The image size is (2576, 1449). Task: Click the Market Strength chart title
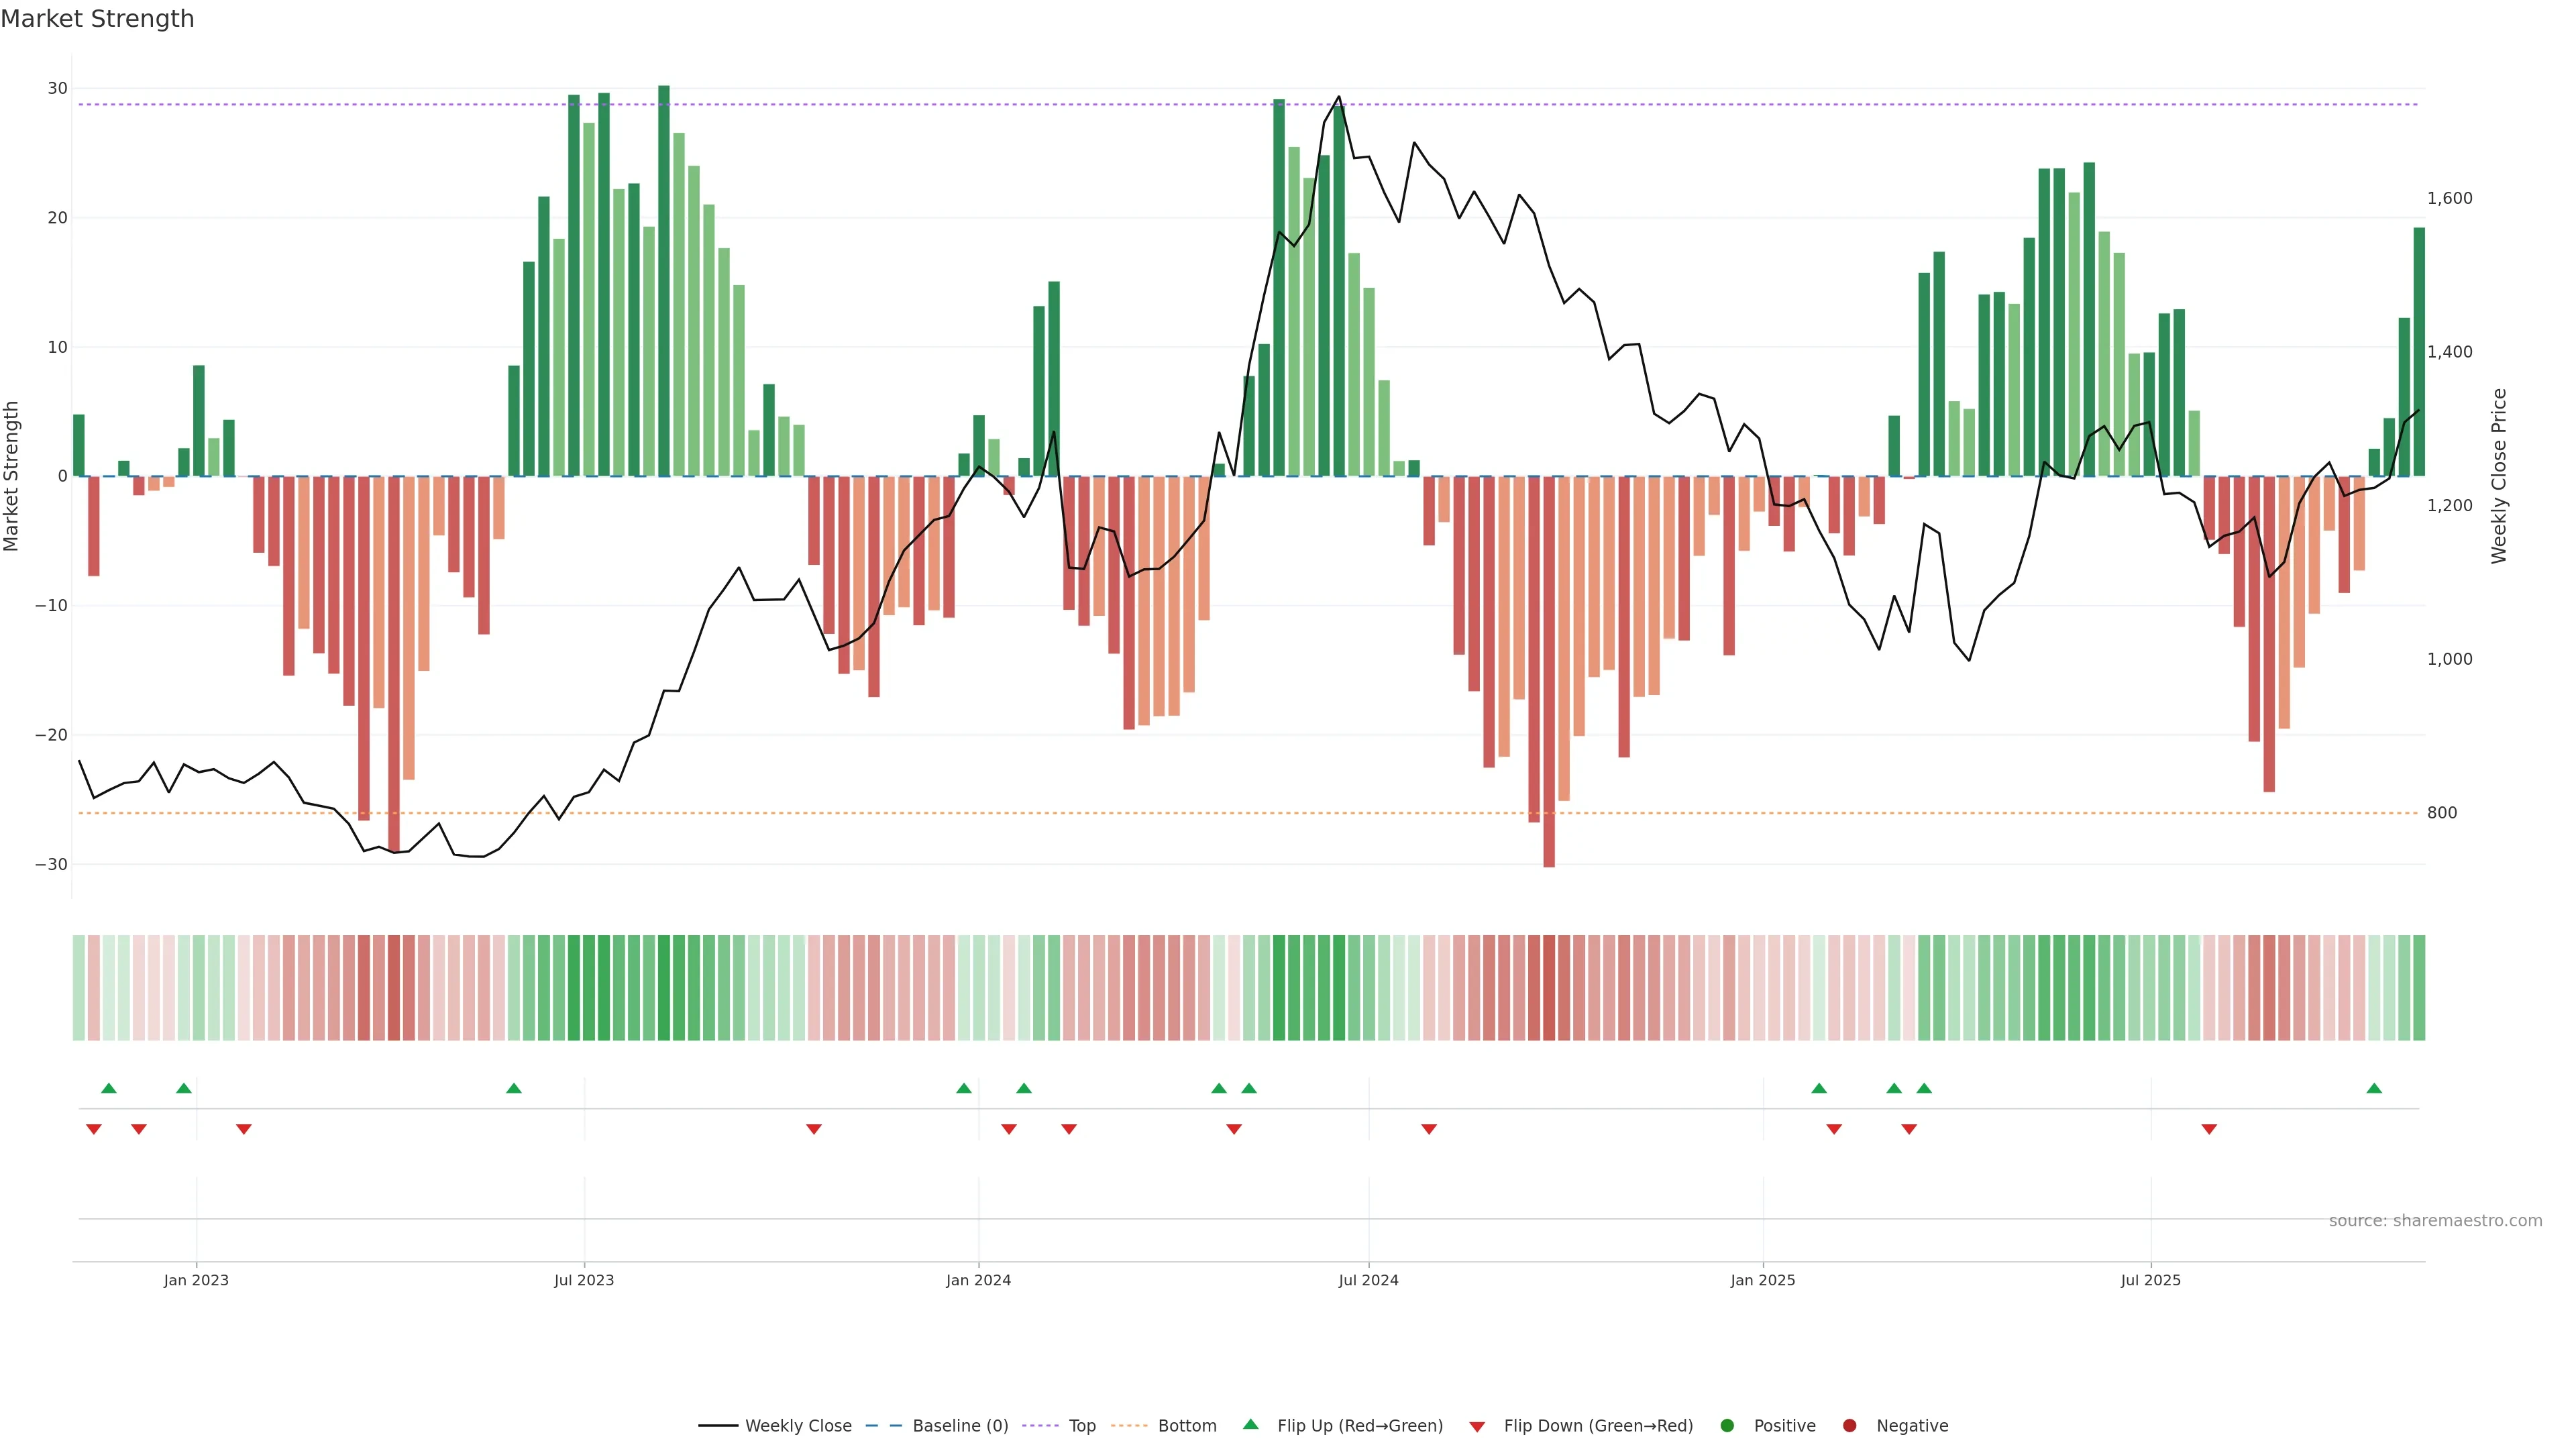coord(97,19)
